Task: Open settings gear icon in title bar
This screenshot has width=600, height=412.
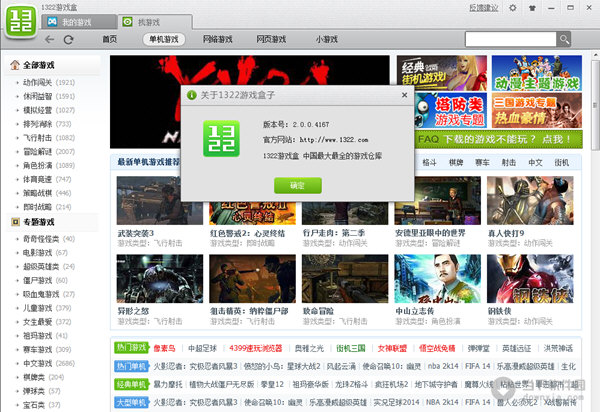Action: click(512, 7)
